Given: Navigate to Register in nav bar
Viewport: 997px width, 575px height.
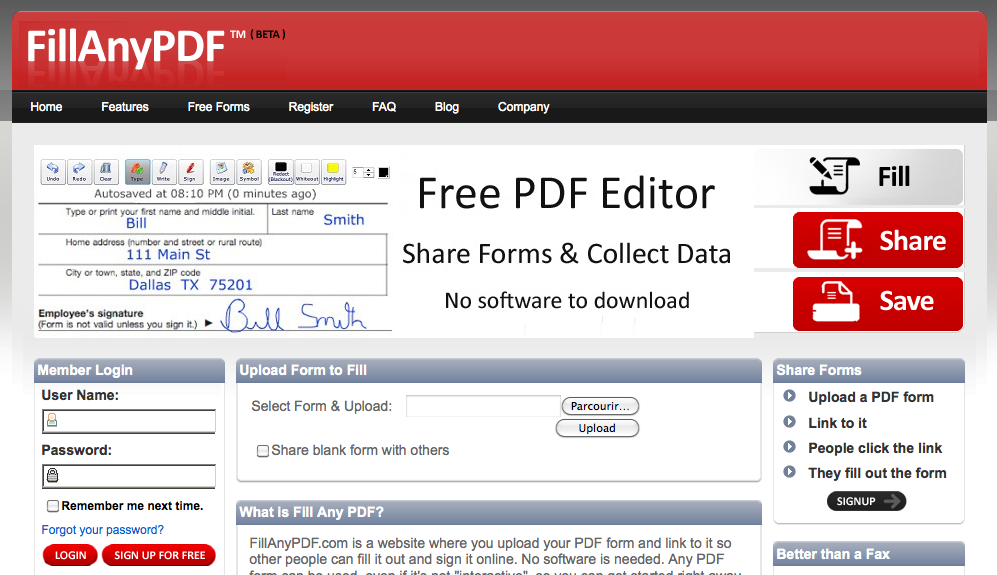Looking at the screenshot, I should (310, 107).
